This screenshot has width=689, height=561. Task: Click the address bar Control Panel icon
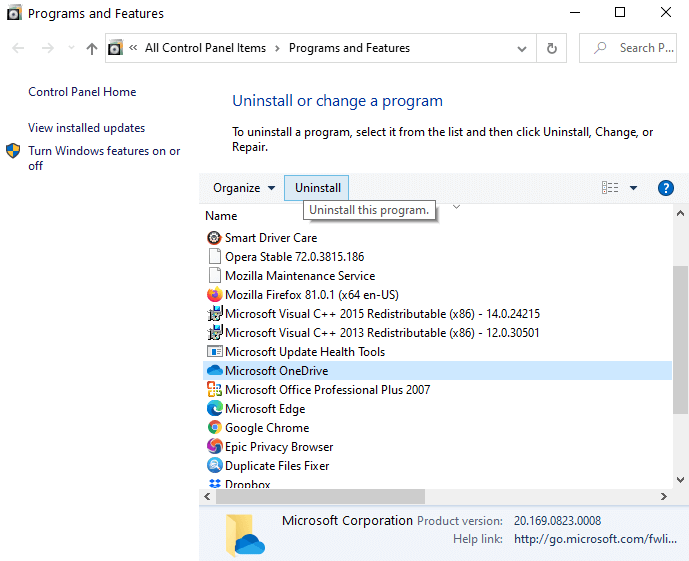115,47
